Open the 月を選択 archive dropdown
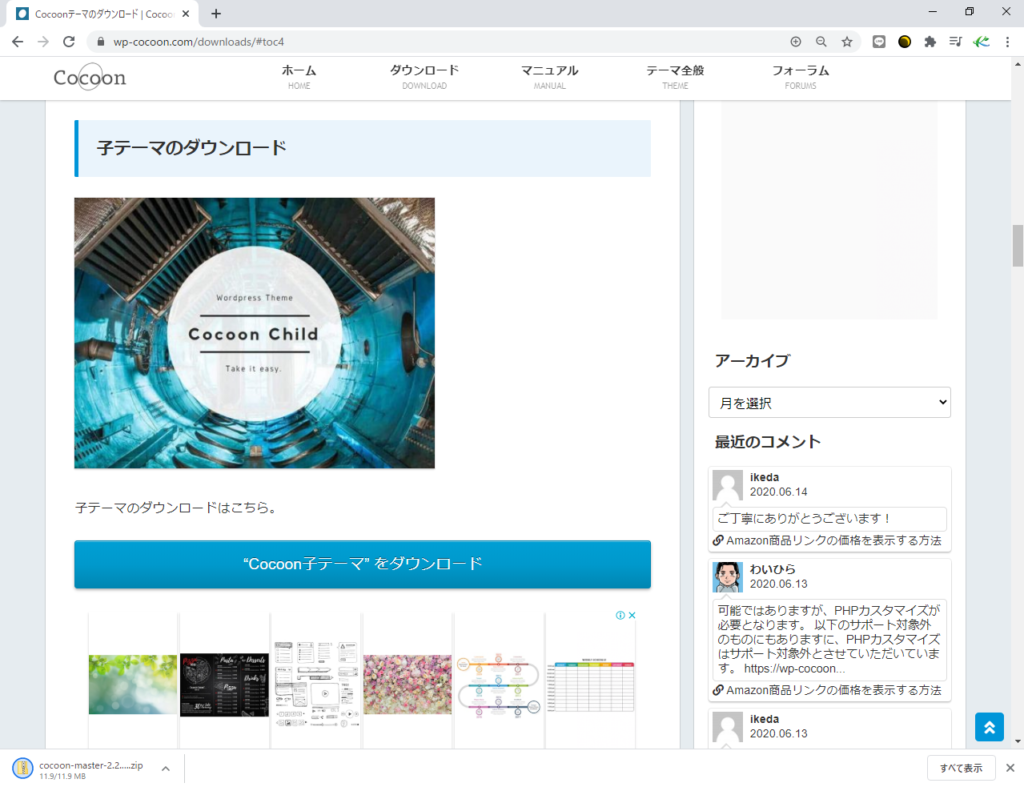 [829, 402]
